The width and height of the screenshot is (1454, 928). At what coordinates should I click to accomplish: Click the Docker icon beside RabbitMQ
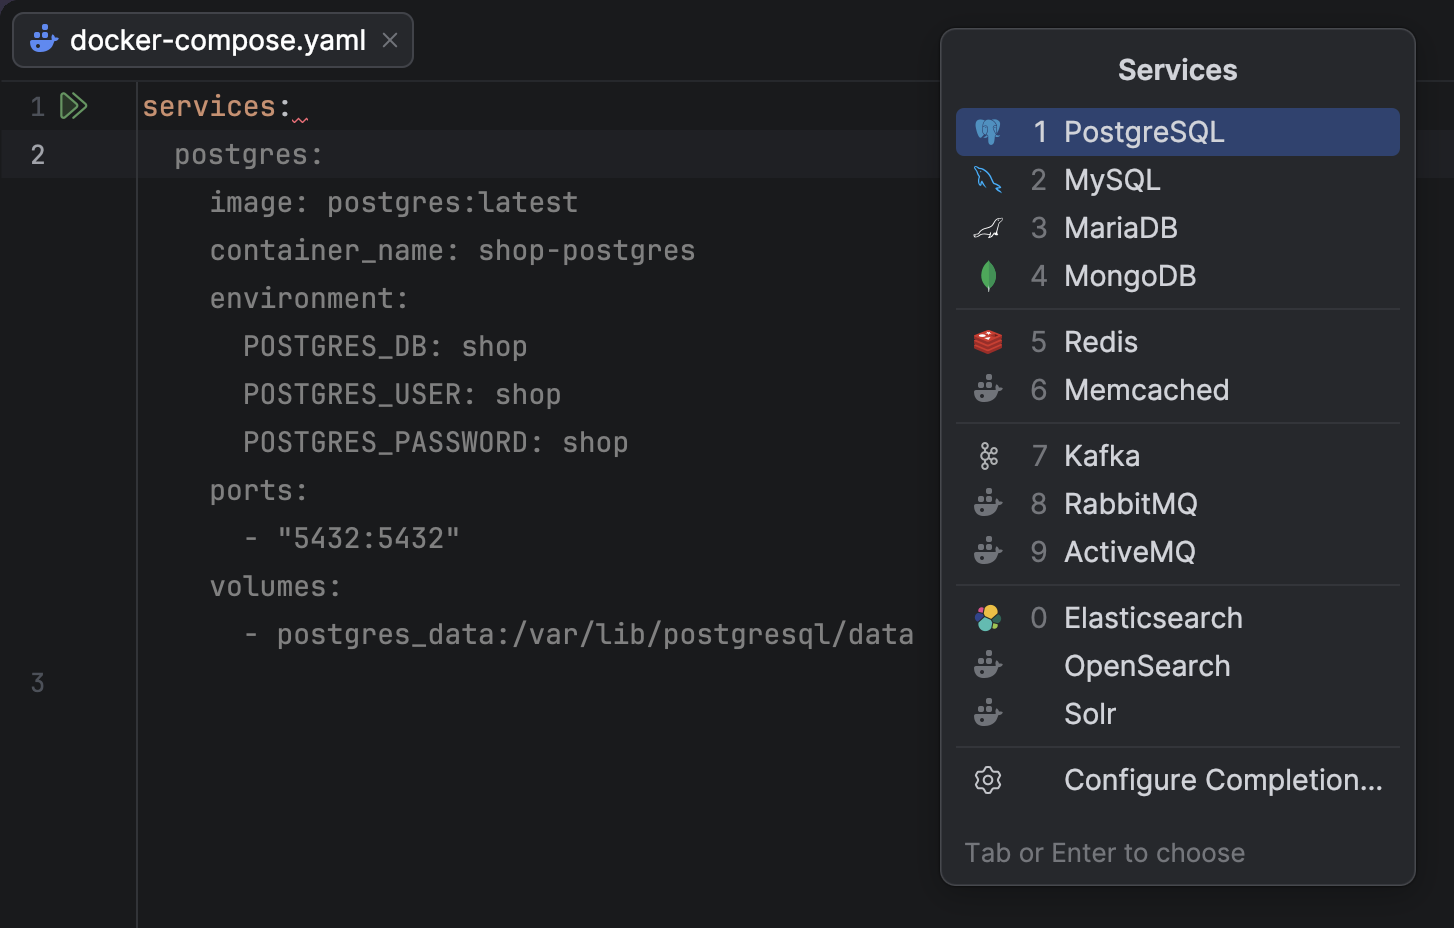coord(988,504)
